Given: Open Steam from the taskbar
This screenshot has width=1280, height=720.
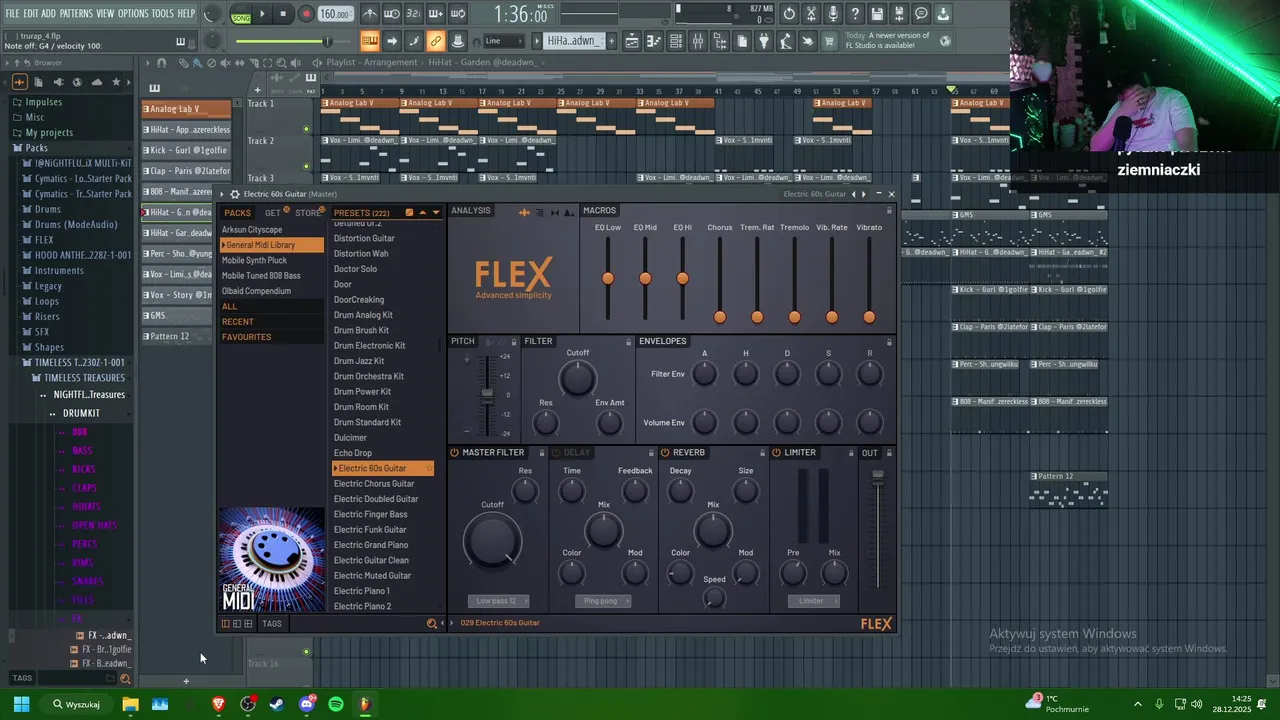Looking at the screenshot, I should 277,704.
